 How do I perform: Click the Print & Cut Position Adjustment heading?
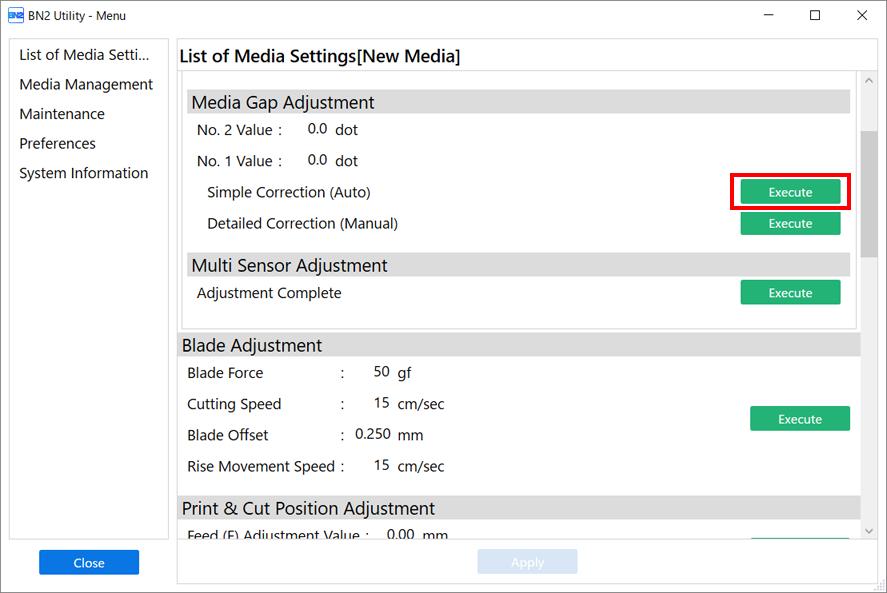tap(308, 508)
